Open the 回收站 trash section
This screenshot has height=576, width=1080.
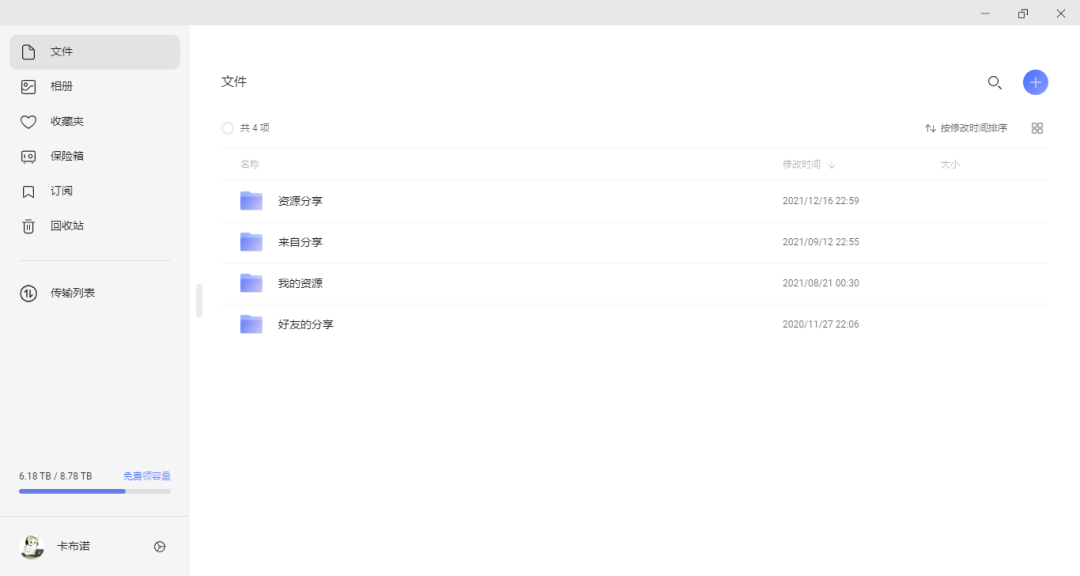point(66,226)
